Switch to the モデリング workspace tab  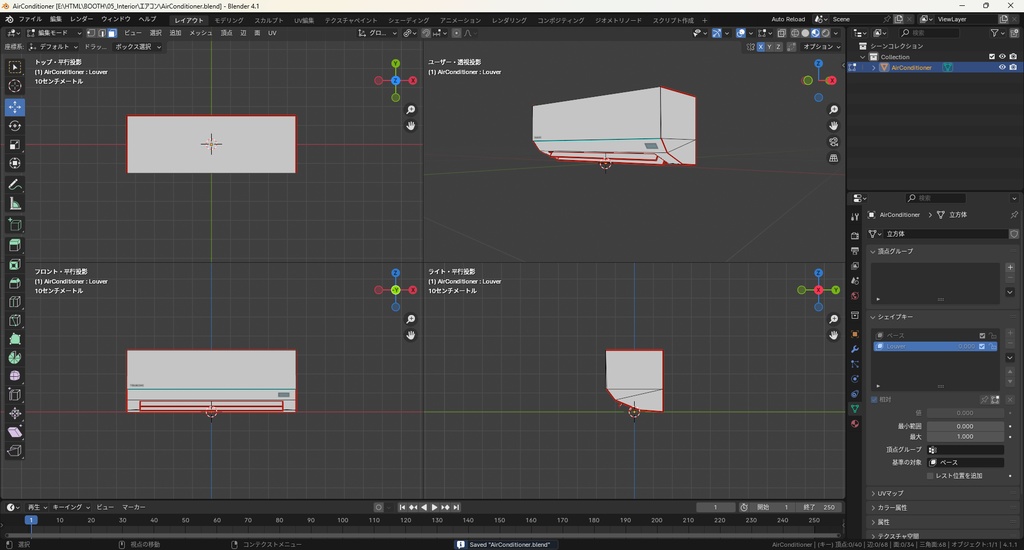pos(228,20)
